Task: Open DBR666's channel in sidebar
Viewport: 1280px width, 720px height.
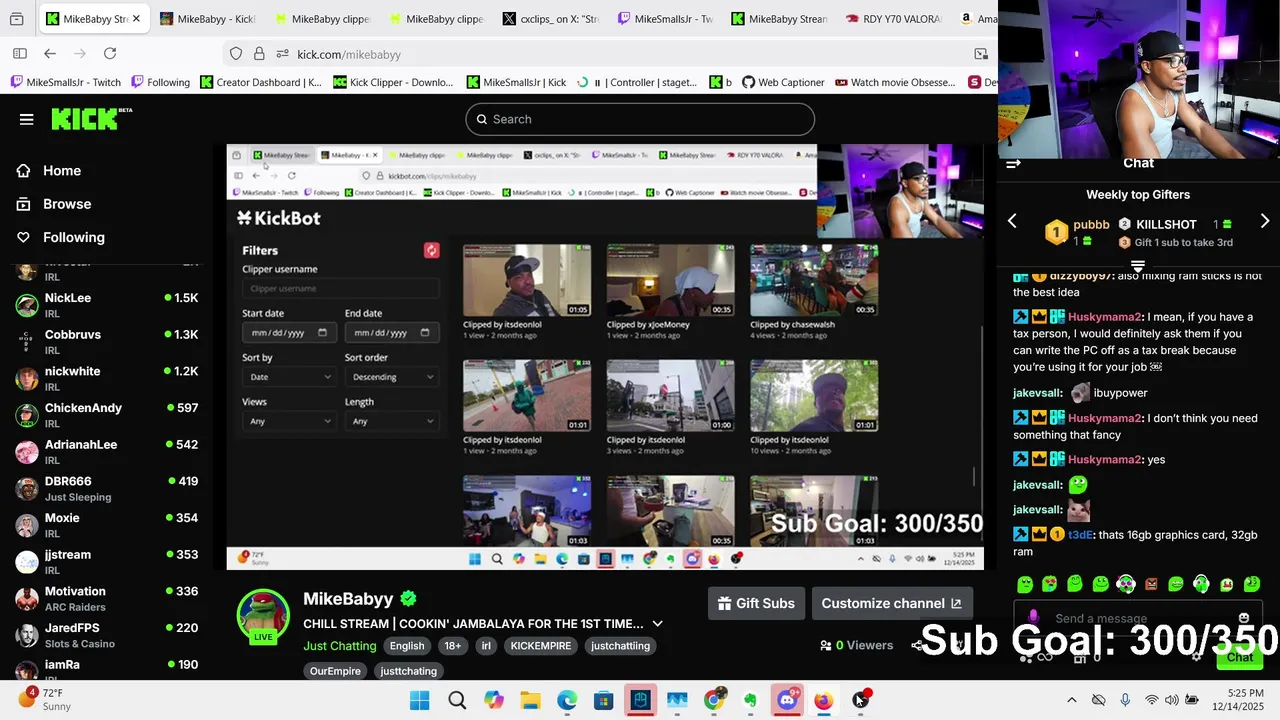Action: (x=106, y=488)
